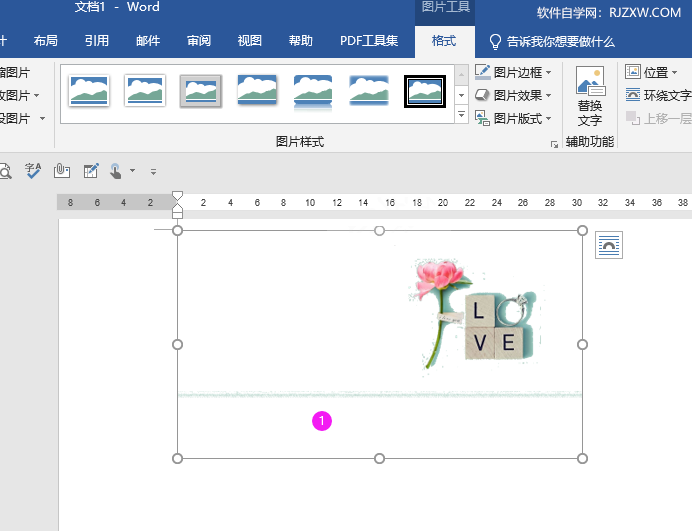Click the layout options icon beside the image
692x531 pixels.
point(608,245)
